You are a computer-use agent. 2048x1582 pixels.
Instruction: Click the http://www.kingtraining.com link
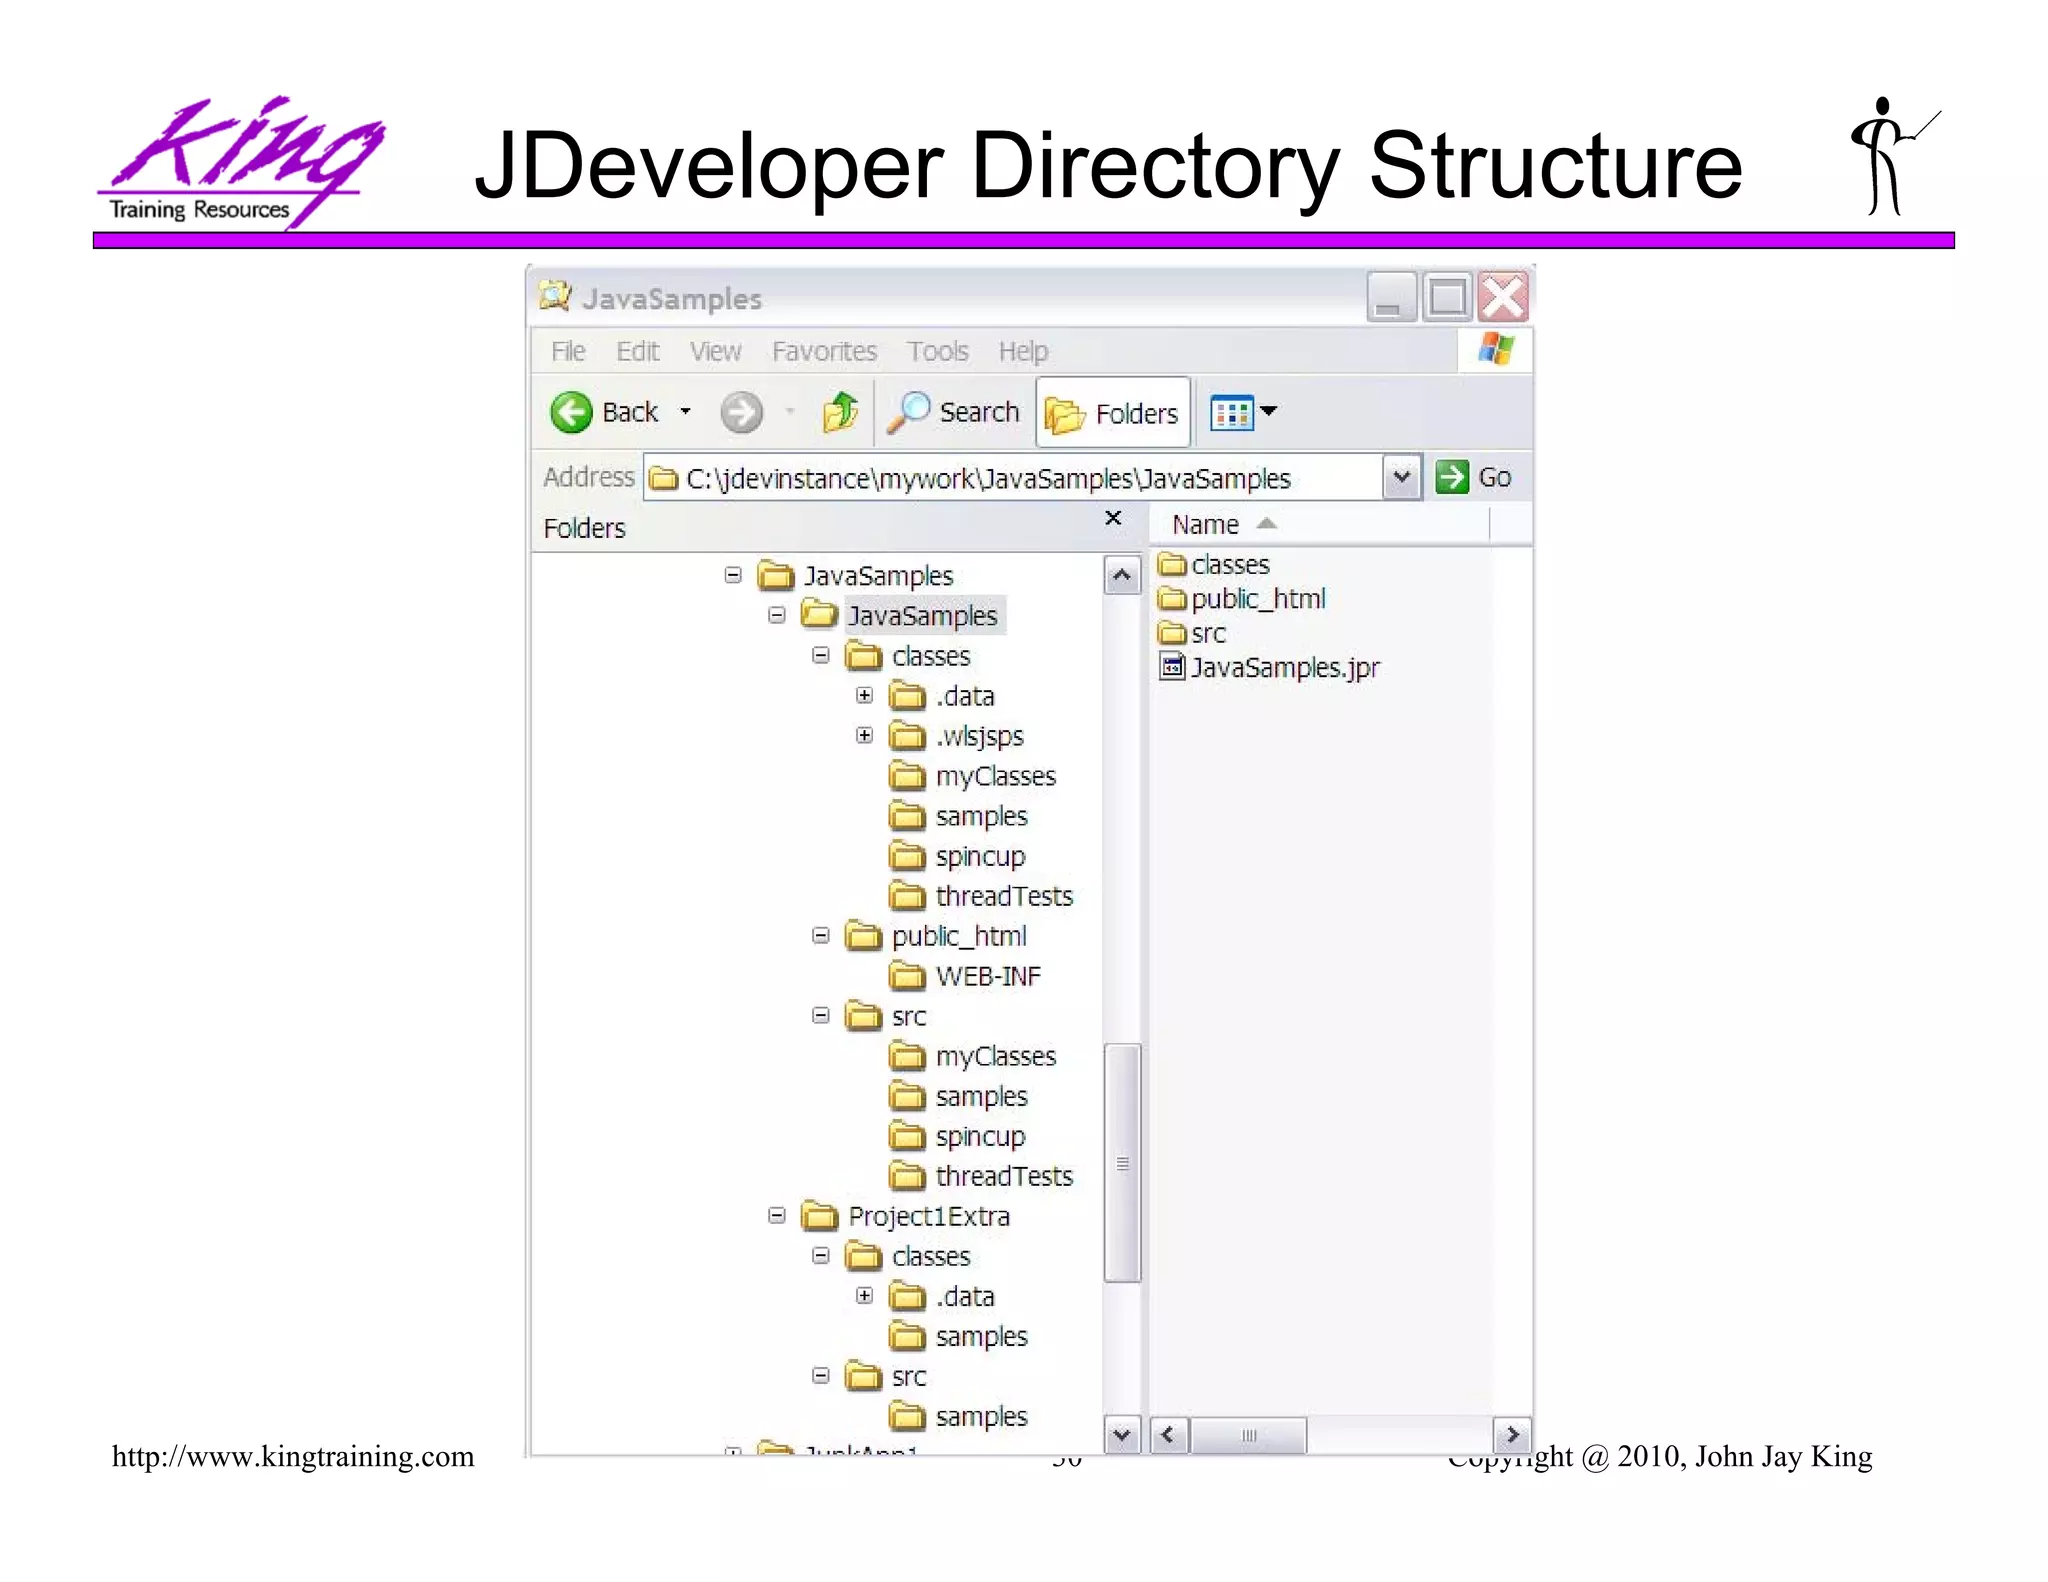(293, 1456)
